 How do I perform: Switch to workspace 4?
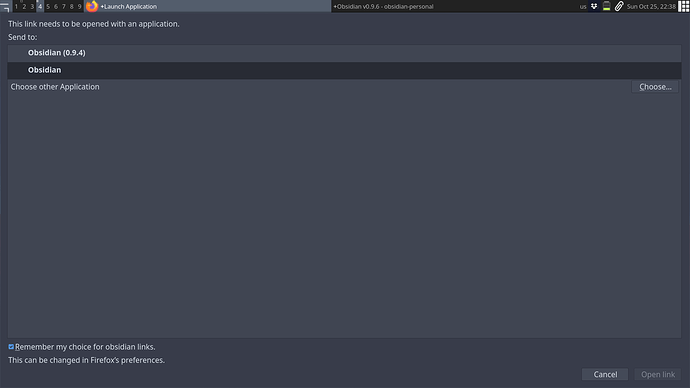(40, 7)
